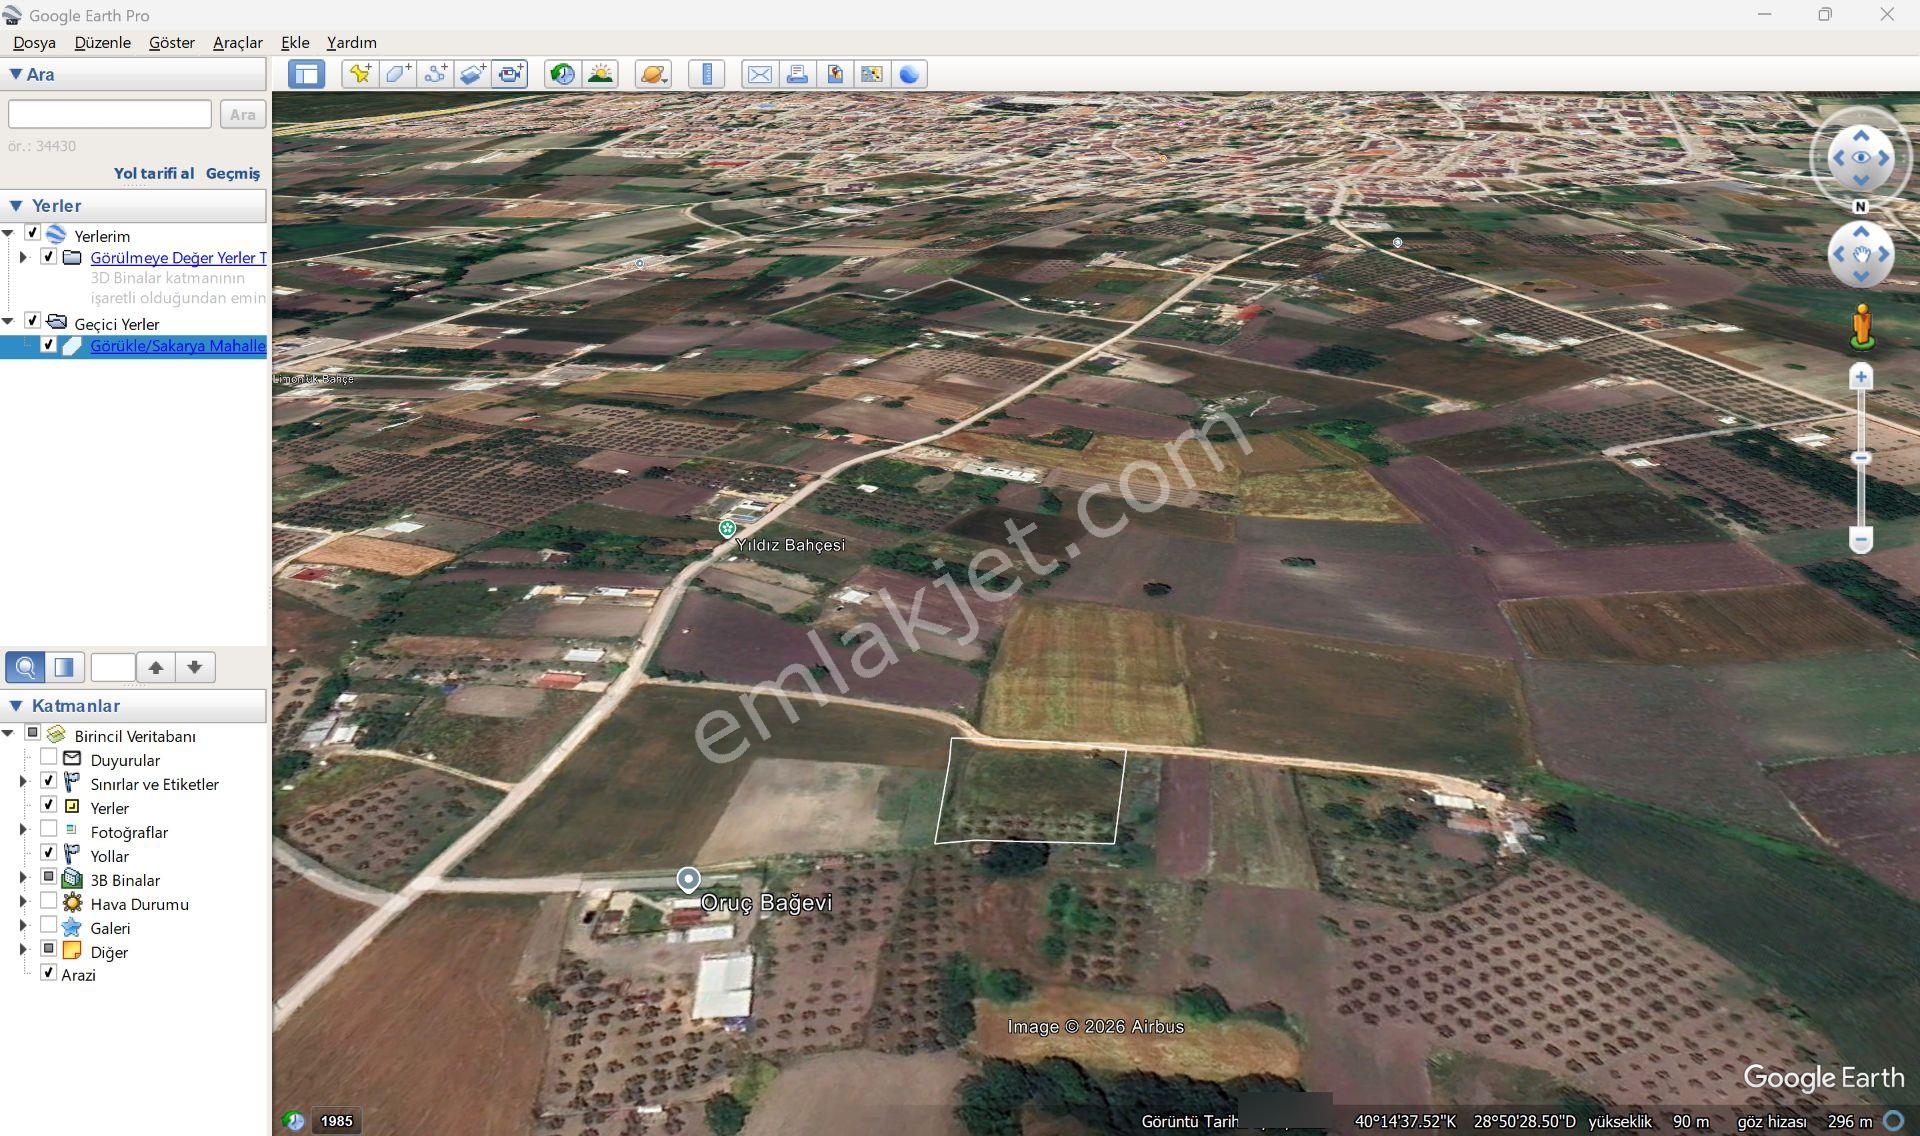Toggle the Görükle/Sakarya Mahalle placemark checkbox
Viewport: 1920px width, 1136px height.
[48, 345]
